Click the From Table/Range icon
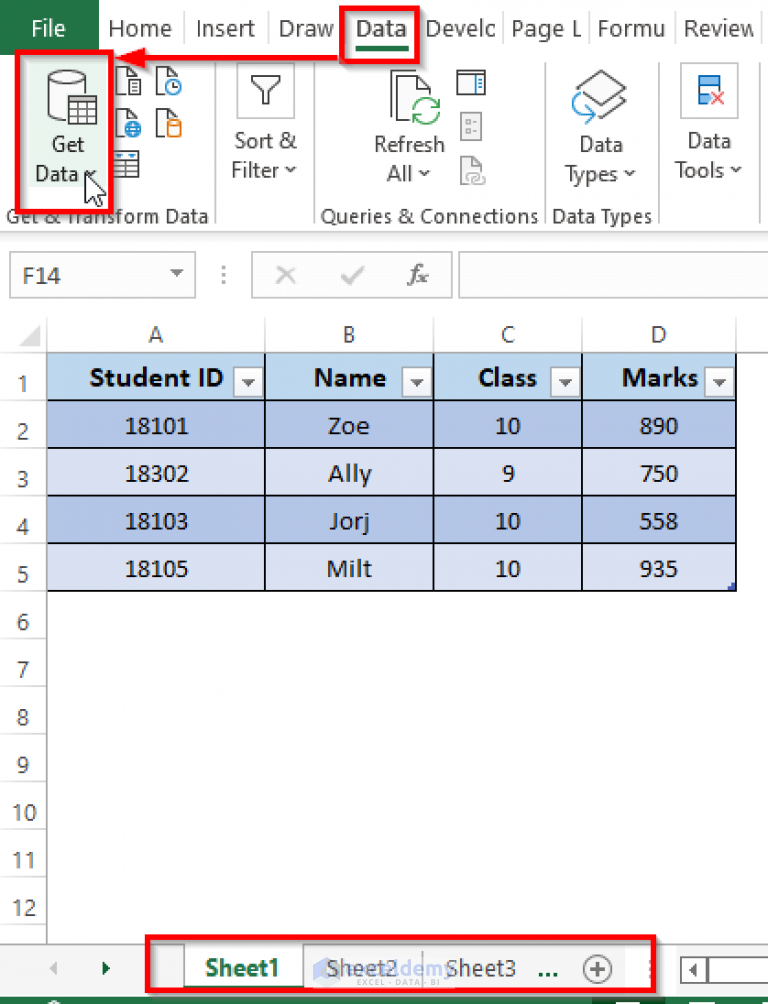768x1004 pixels. [x=128, y=163]
